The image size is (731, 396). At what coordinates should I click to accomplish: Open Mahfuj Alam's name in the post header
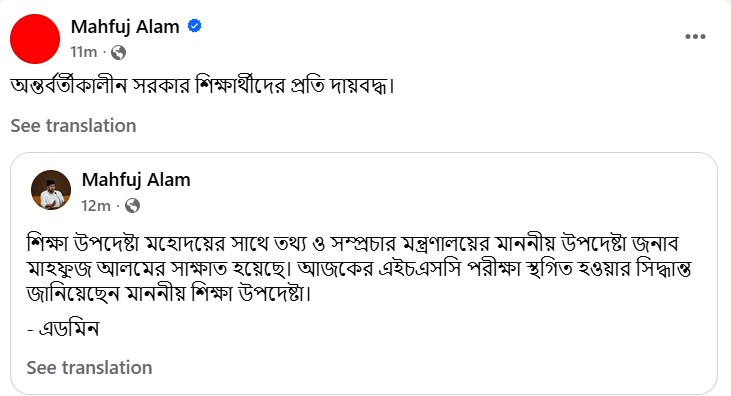coord(125,27)
